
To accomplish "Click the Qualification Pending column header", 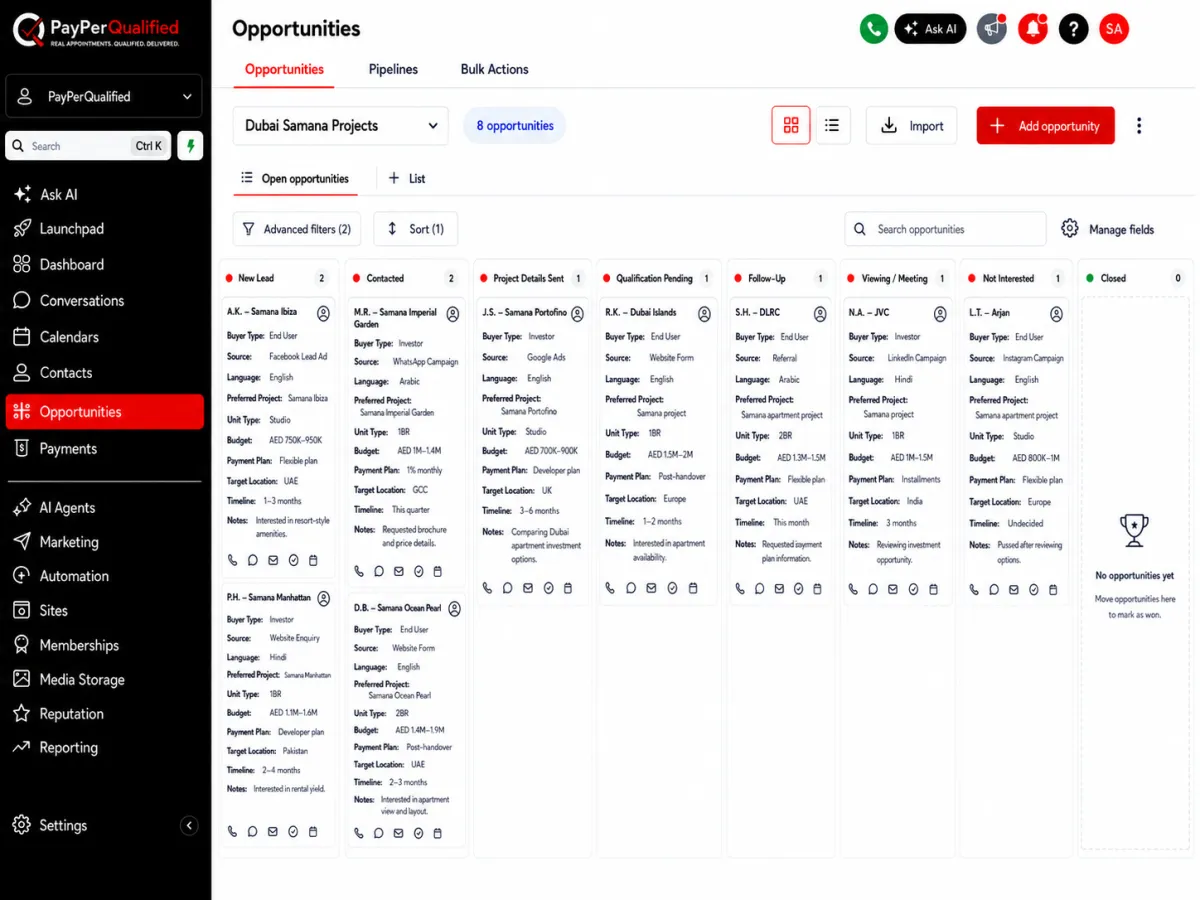I will point(656,278).
